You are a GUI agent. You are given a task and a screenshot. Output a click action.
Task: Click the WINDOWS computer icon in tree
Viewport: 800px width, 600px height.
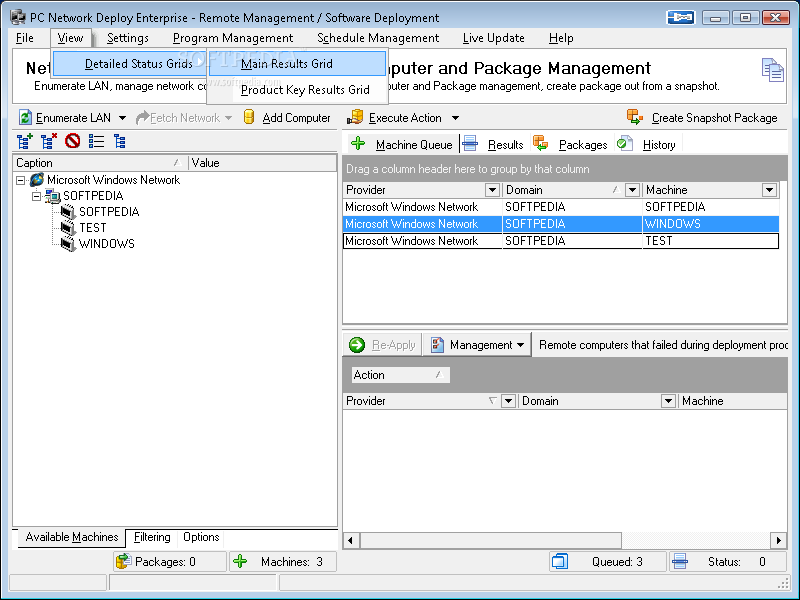tap(67, 243)
